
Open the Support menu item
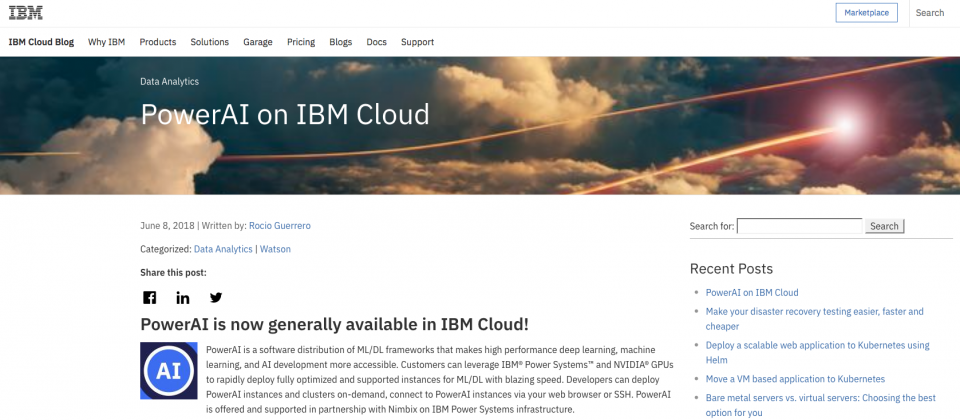(x=418, y=42)
